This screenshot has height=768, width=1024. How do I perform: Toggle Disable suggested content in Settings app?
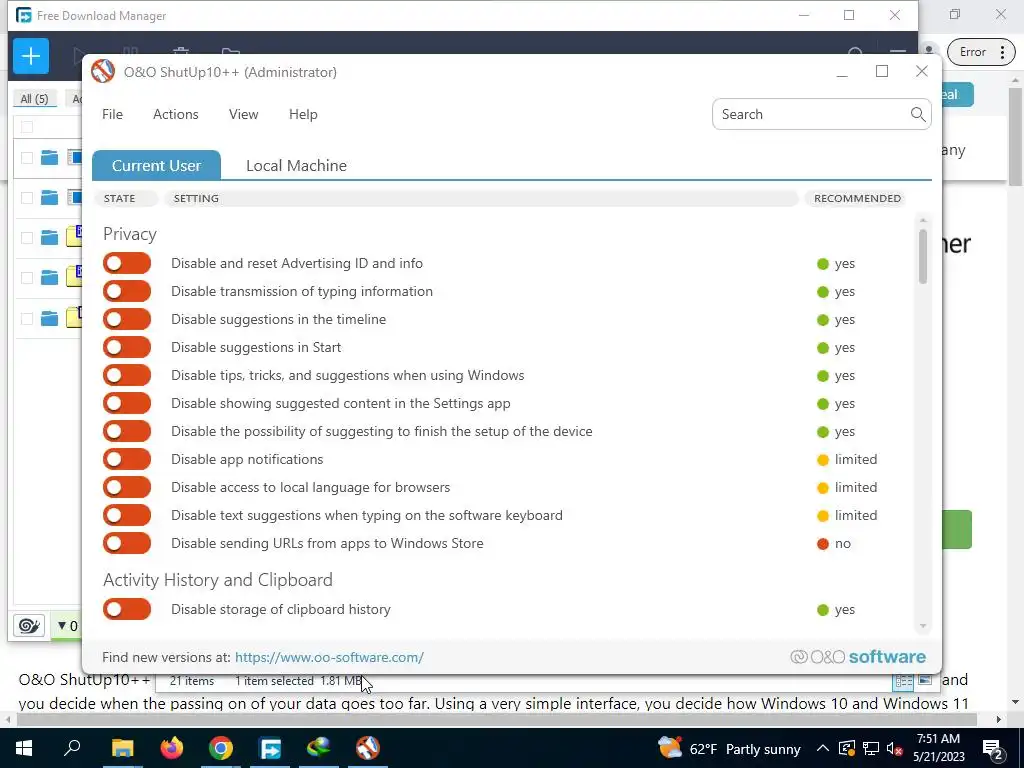pos(127,403)
